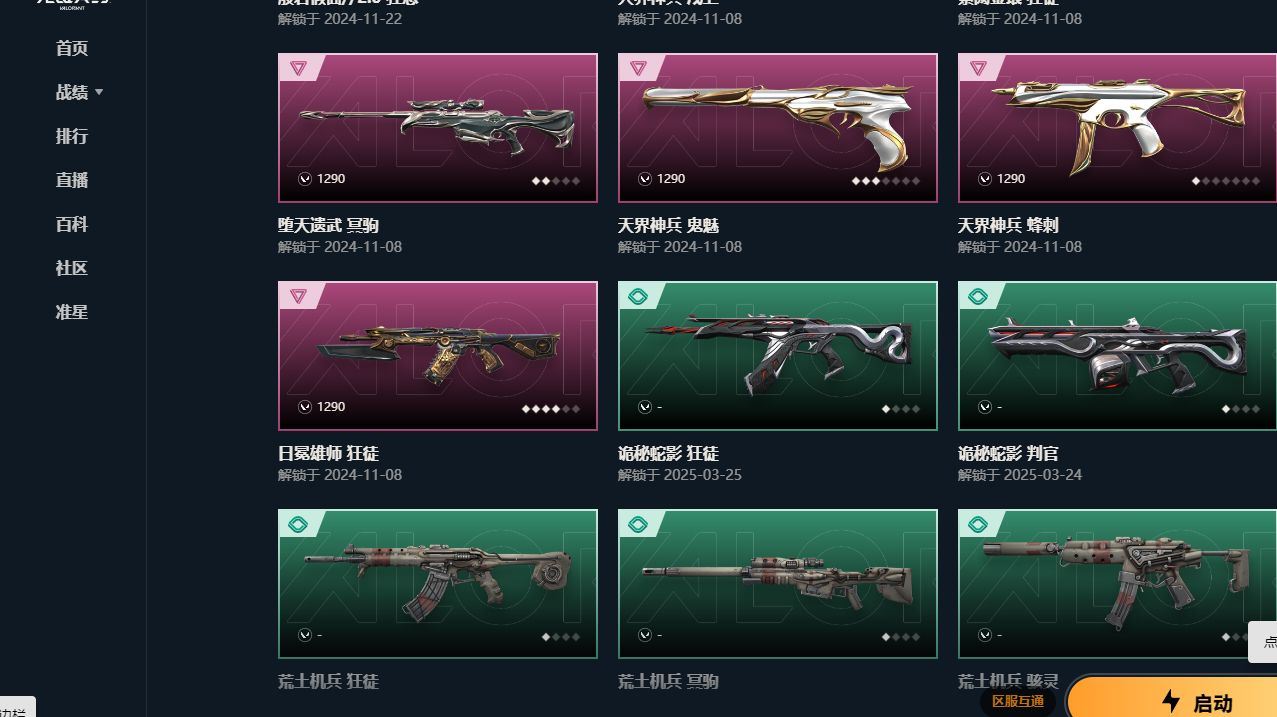Click green tier icon on 诡秘蛇影 狂徒 card
The height and width of the screenshot is (717, 1277).
638,296
